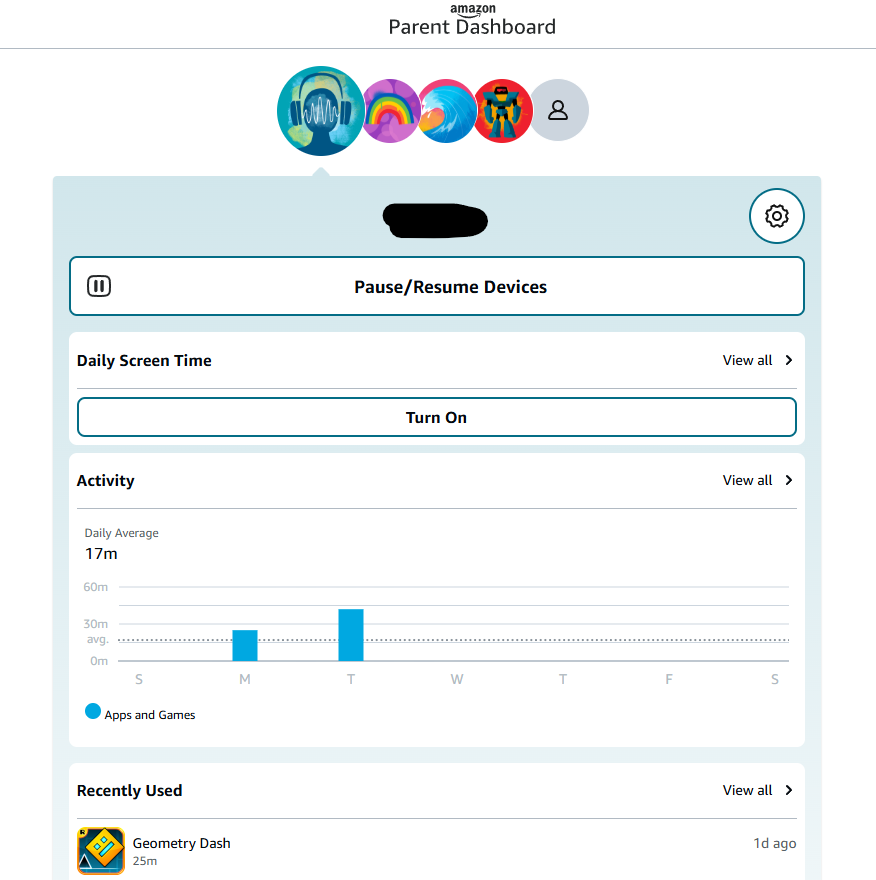Open settings with the gear icon
This screenshot has height=880, width=876.
[777, 216]
